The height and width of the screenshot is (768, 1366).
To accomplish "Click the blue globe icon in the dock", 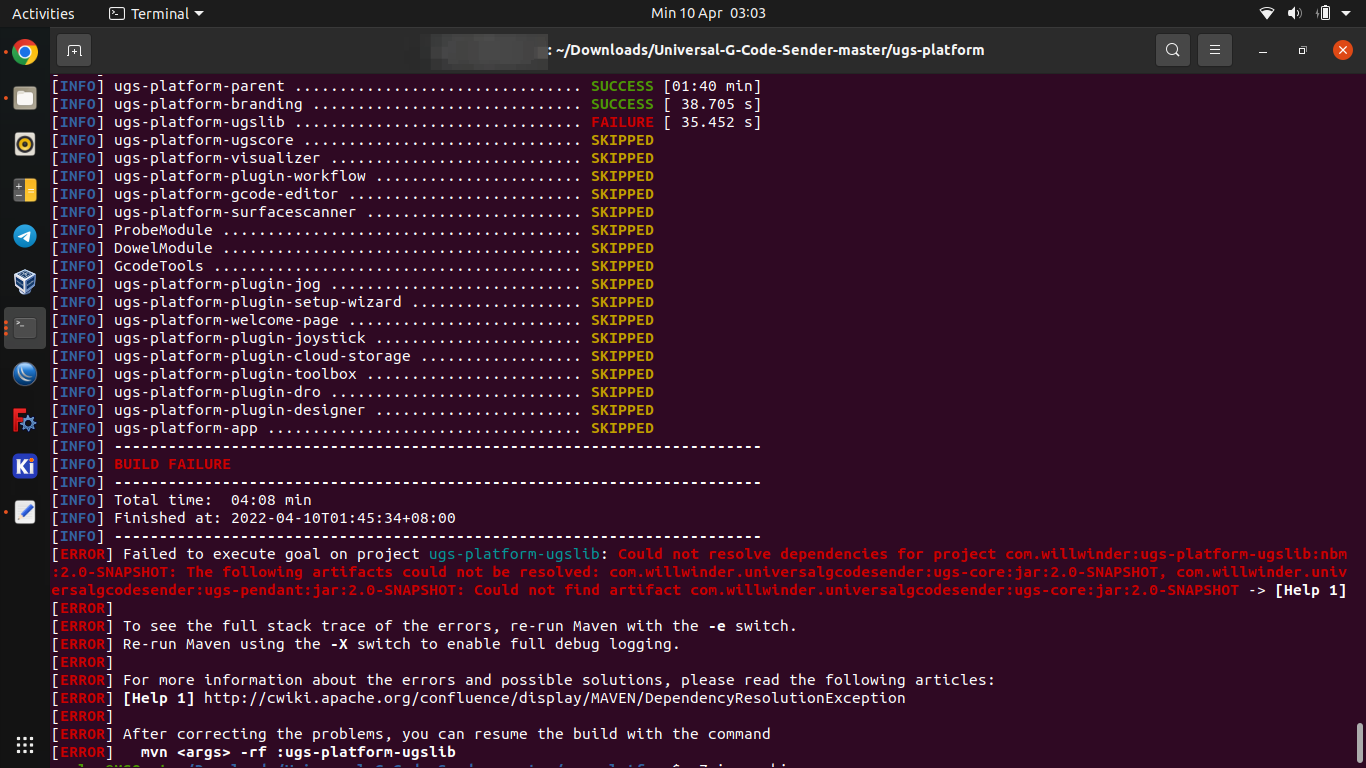I will [x=24, y=374].
